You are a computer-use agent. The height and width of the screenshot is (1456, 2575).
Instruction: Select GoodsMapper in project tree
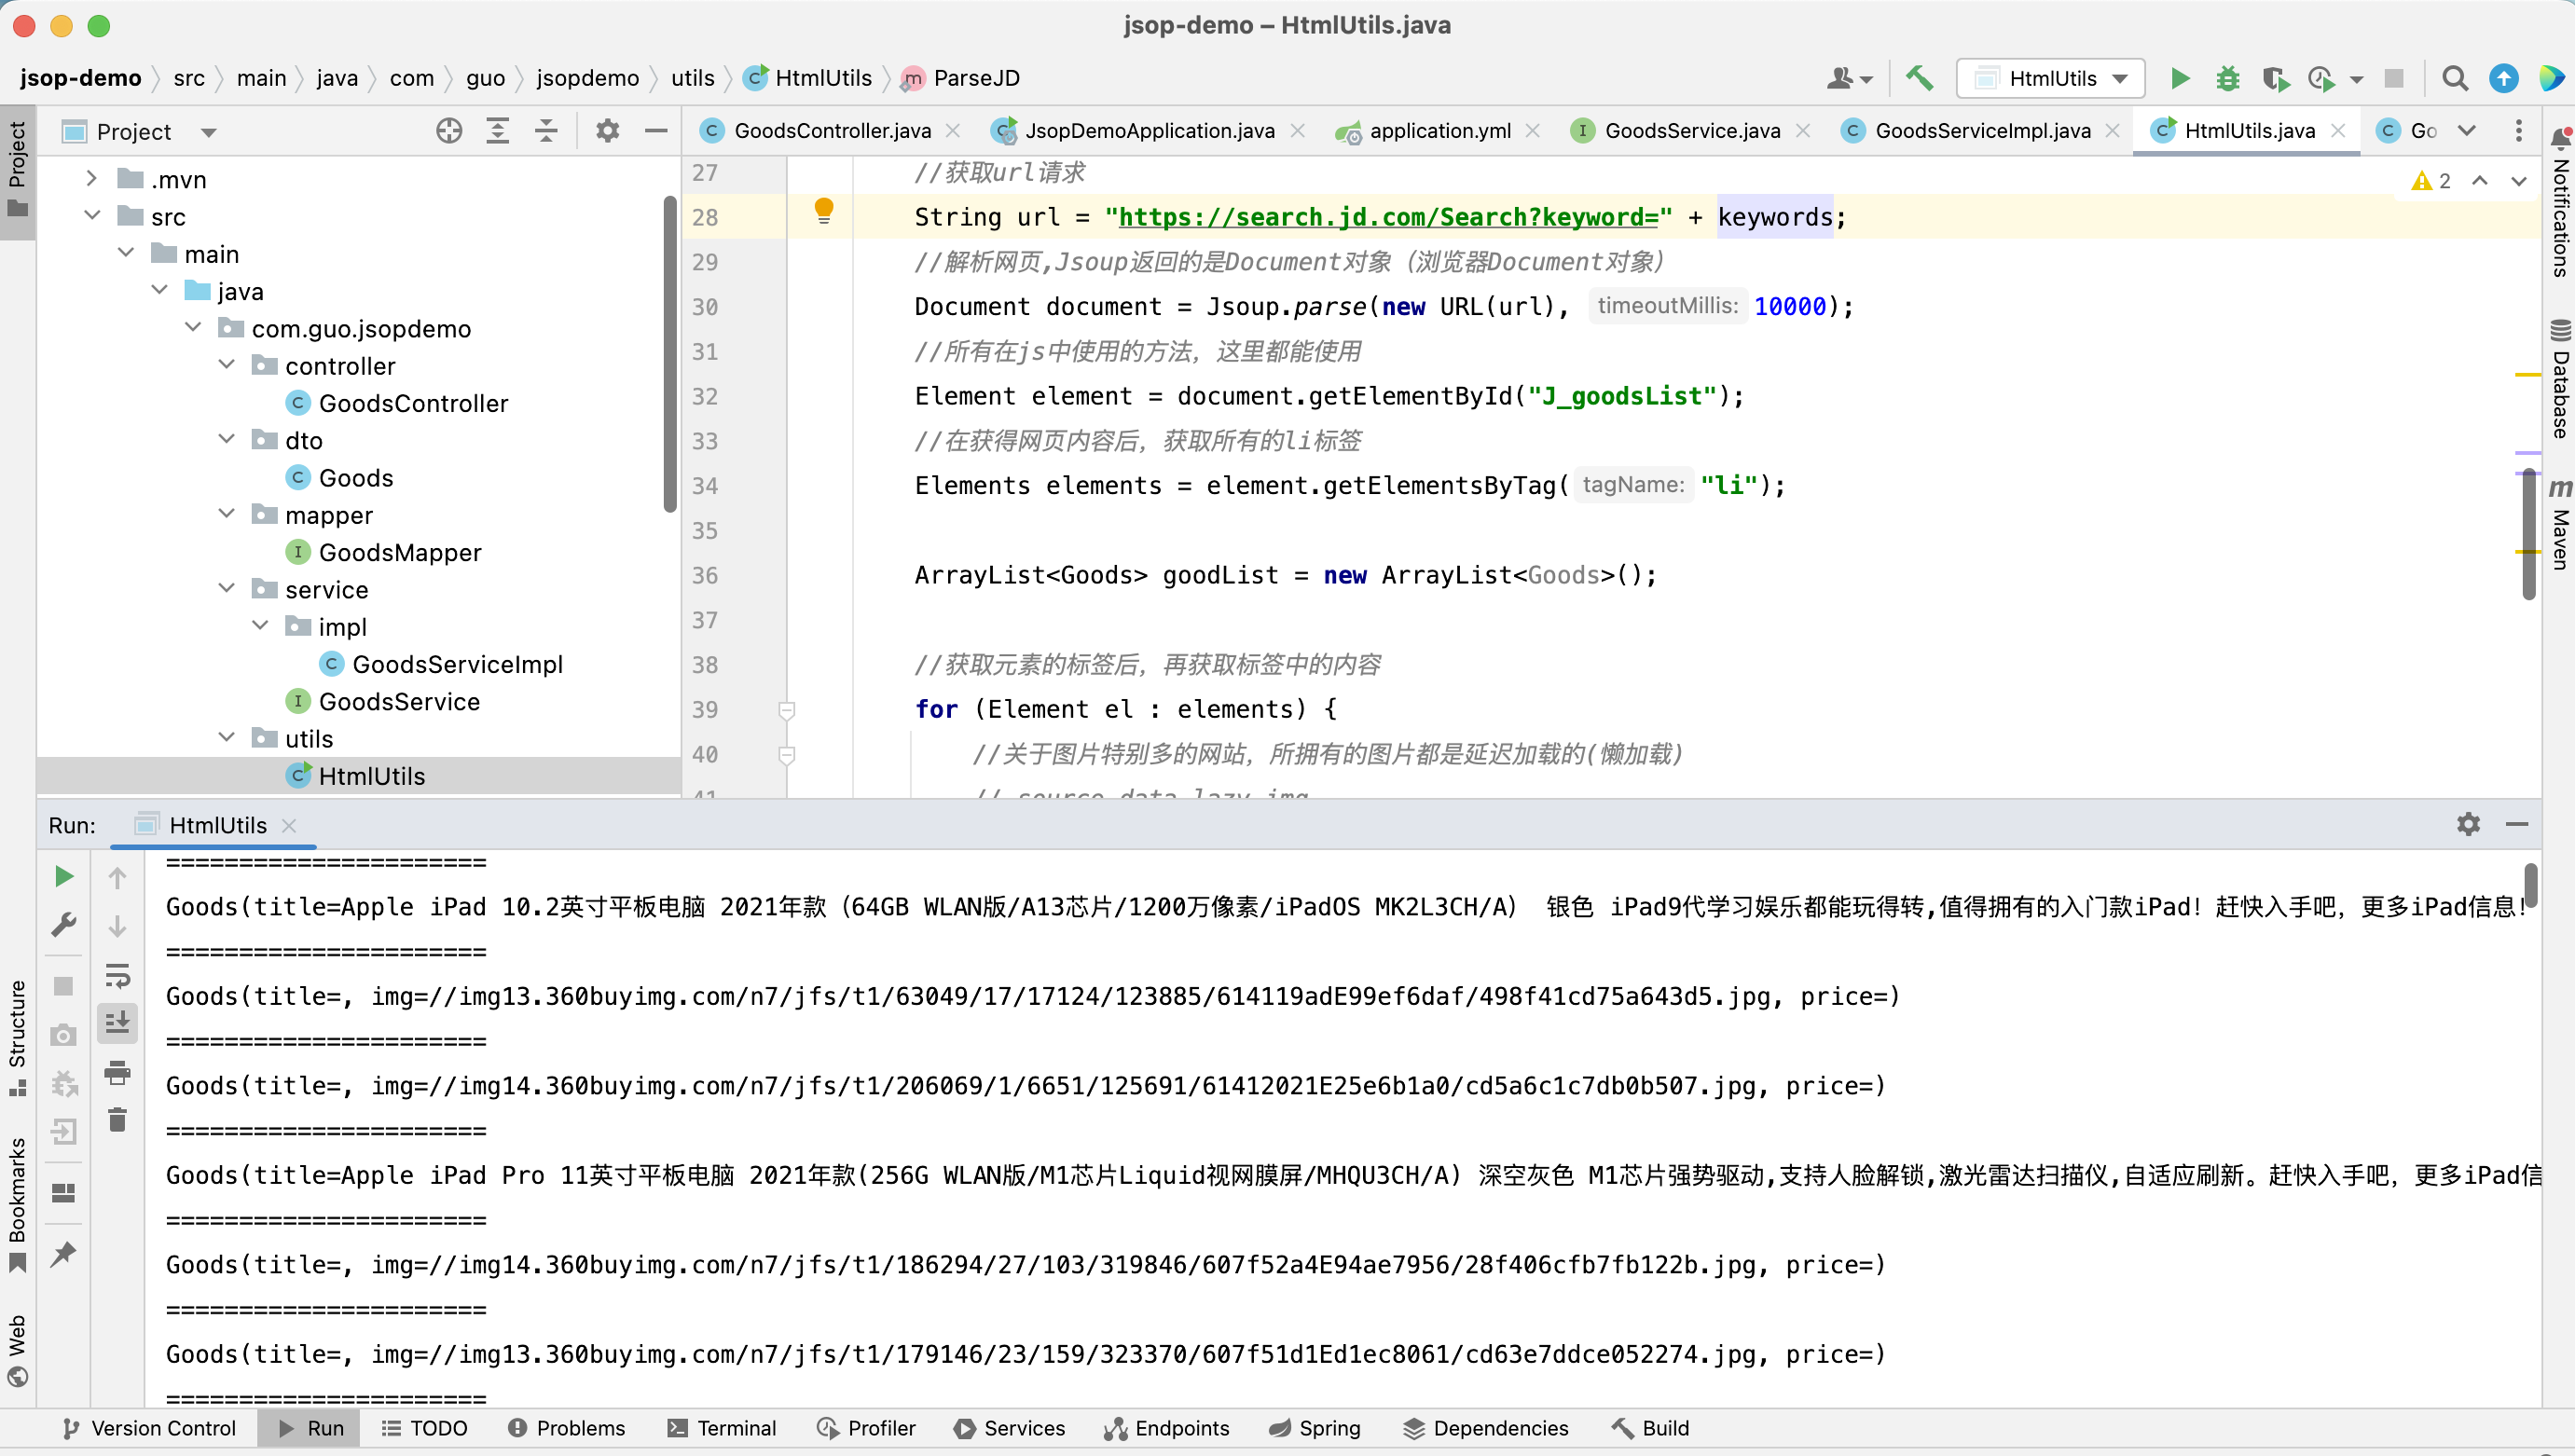click(399, 552)
